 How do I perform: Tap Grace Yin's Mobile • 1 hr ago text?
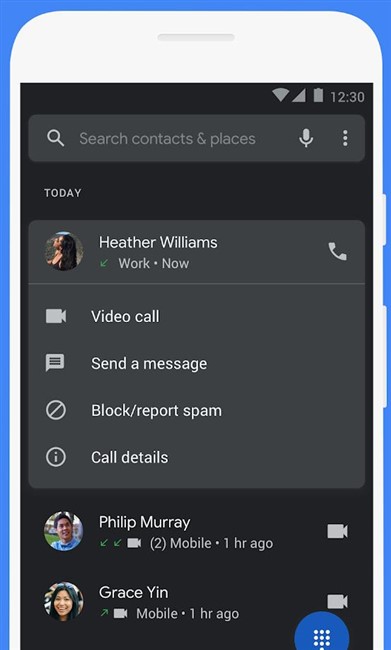point(187,614)
